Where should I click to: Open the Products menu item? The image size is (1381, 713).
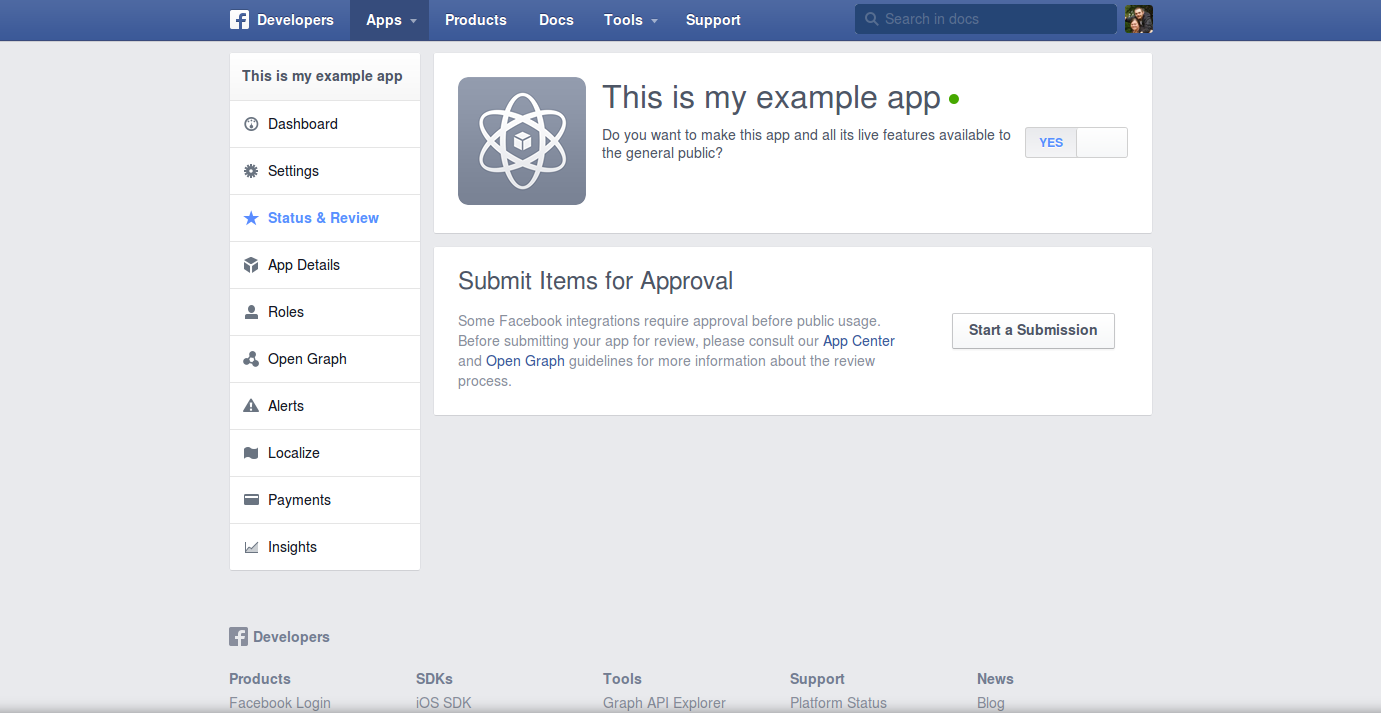[x=476, y=20]
